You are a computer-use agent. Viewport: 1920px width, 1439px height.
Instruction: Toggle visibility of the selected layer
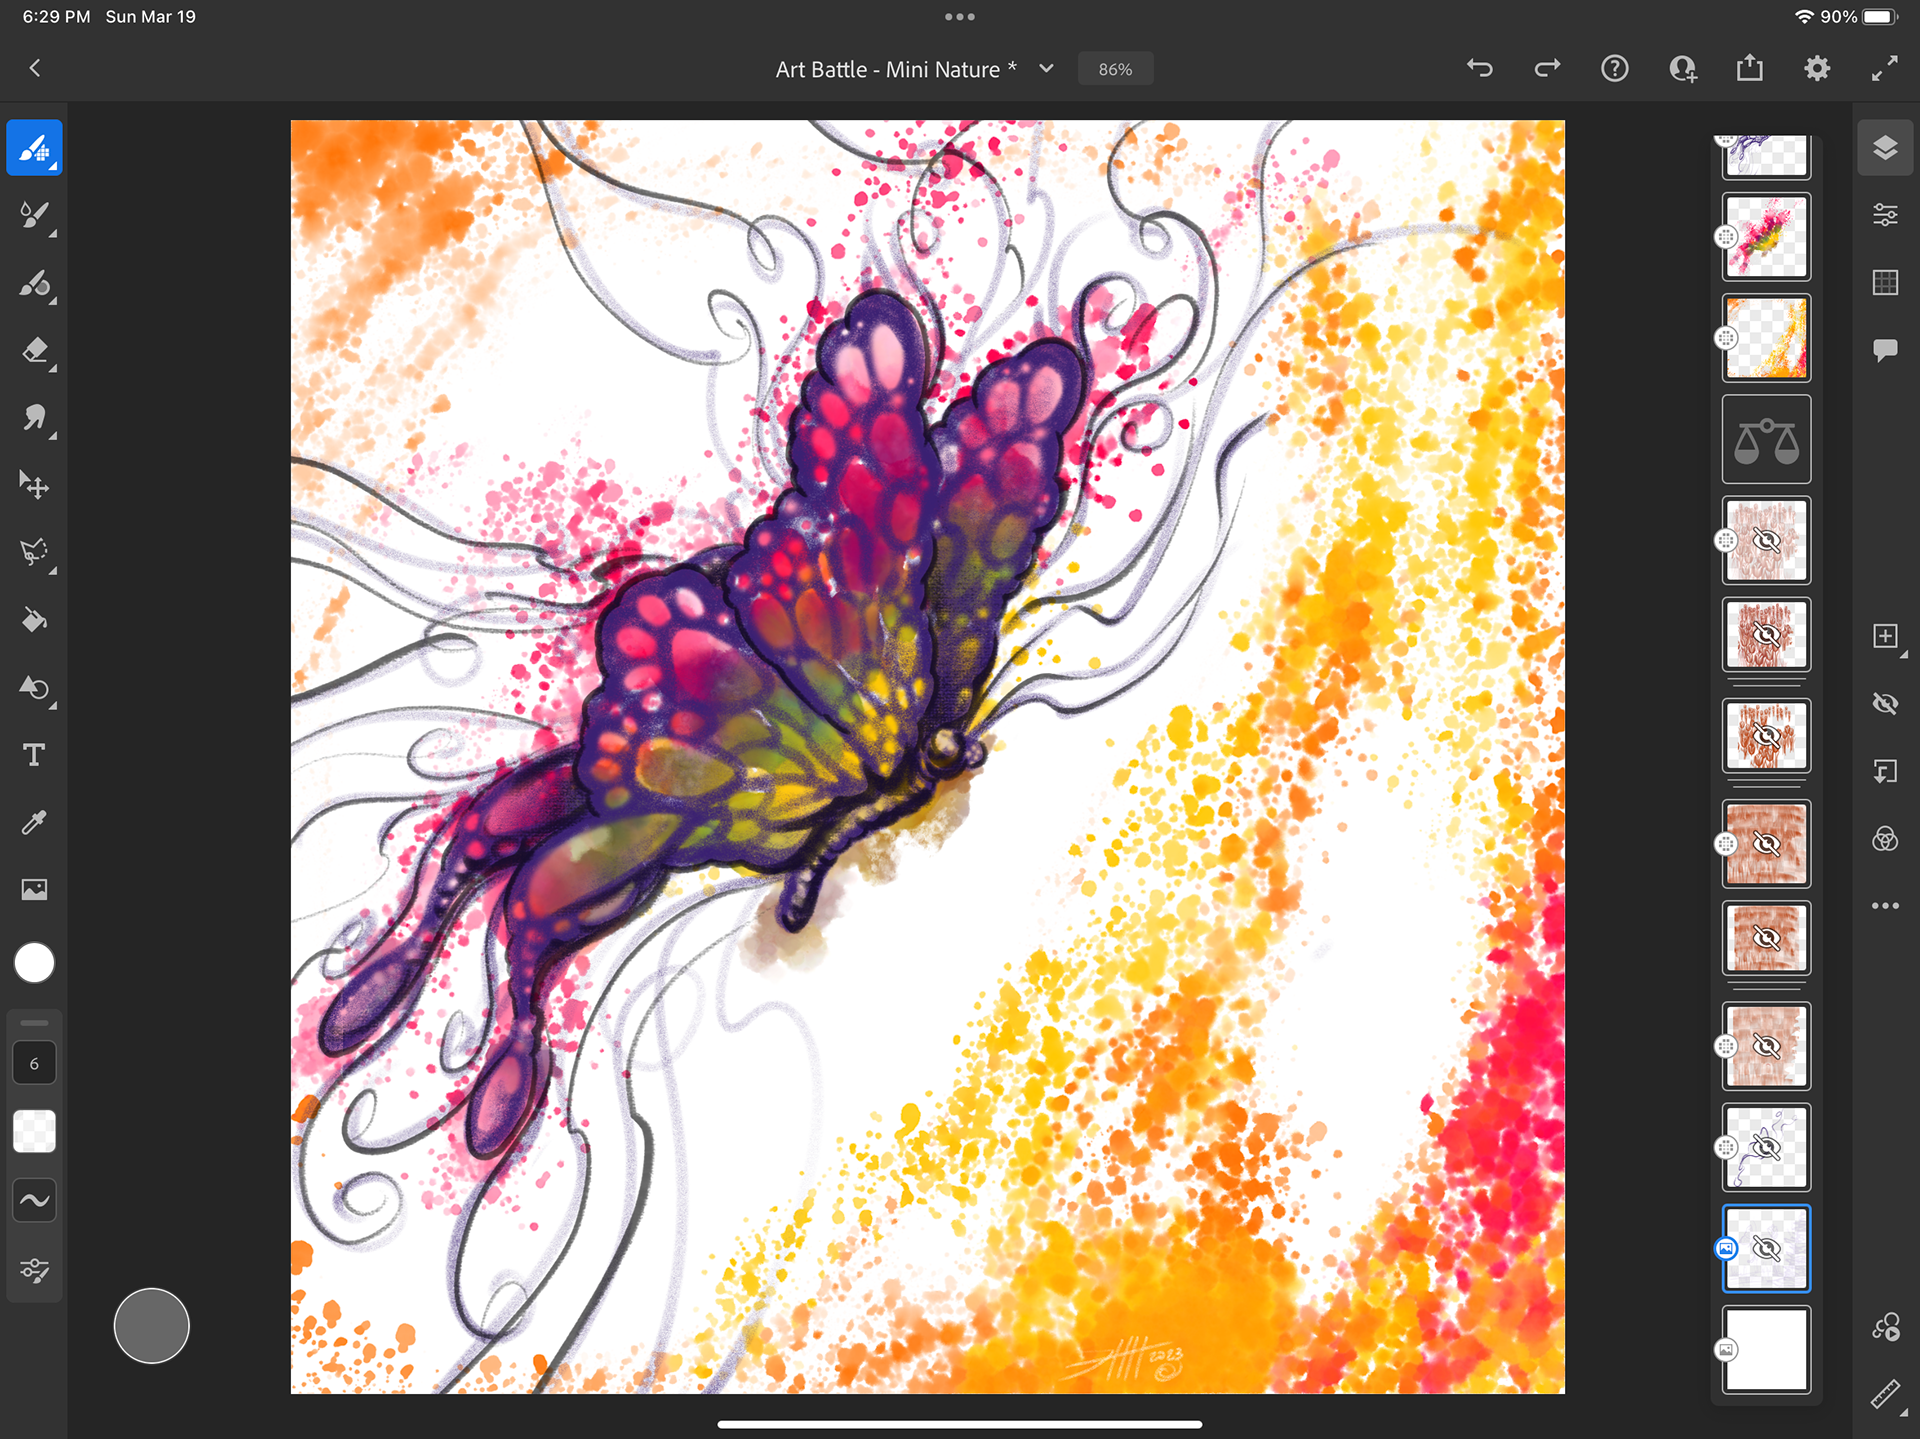1885,704
